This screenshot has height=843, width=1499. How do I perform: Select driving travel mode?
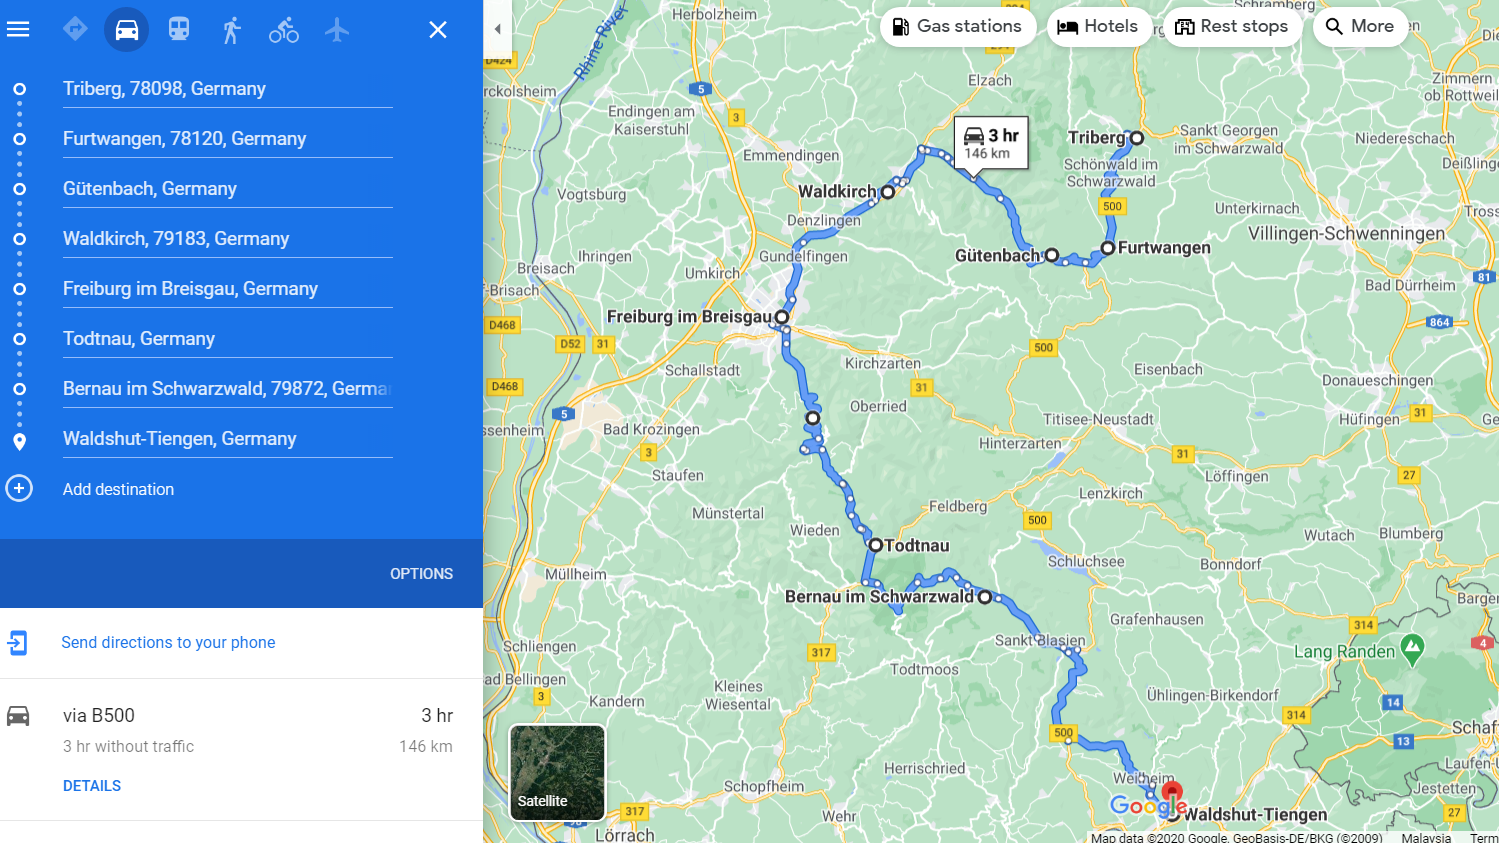point(127,29)
